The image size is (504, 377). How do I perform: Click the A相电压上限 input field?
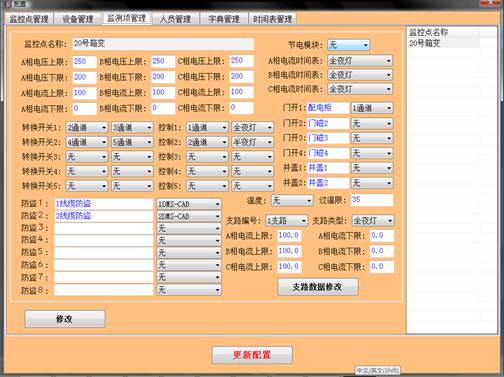[85, 61]
